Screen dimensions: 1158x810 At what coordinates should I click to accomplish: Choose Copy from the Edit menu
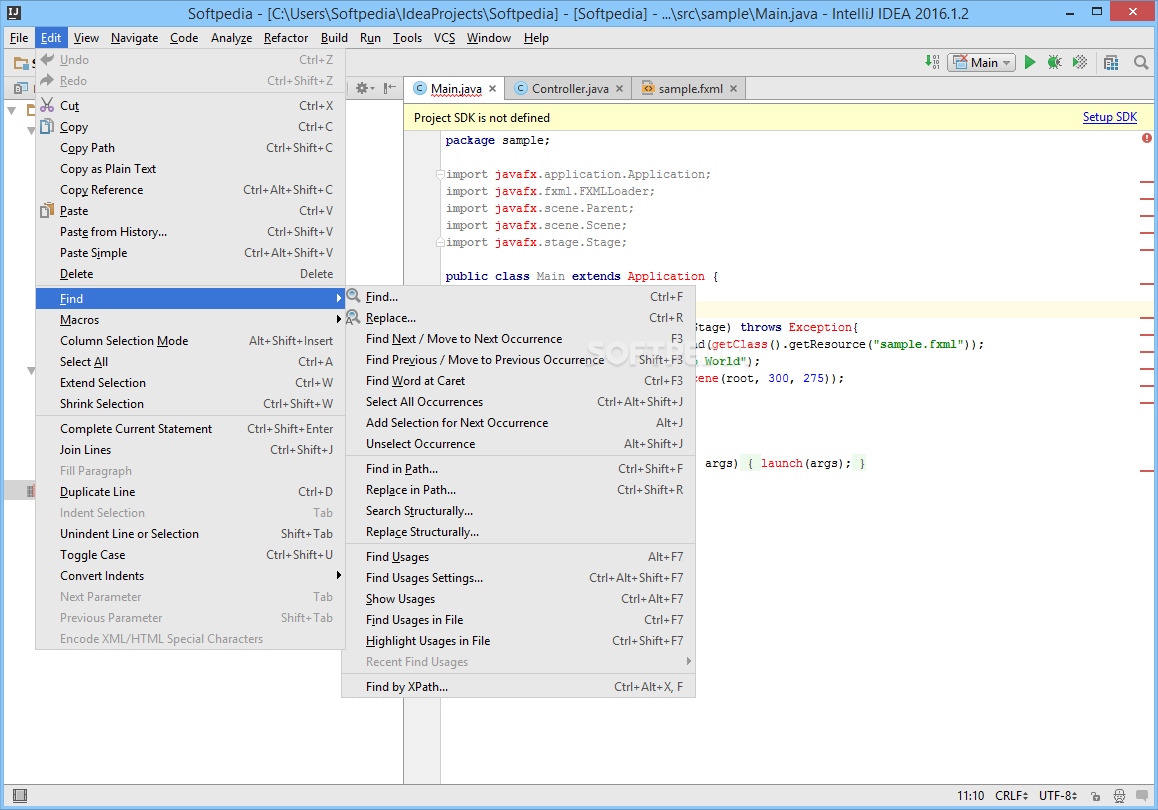(x=191, y=127)
